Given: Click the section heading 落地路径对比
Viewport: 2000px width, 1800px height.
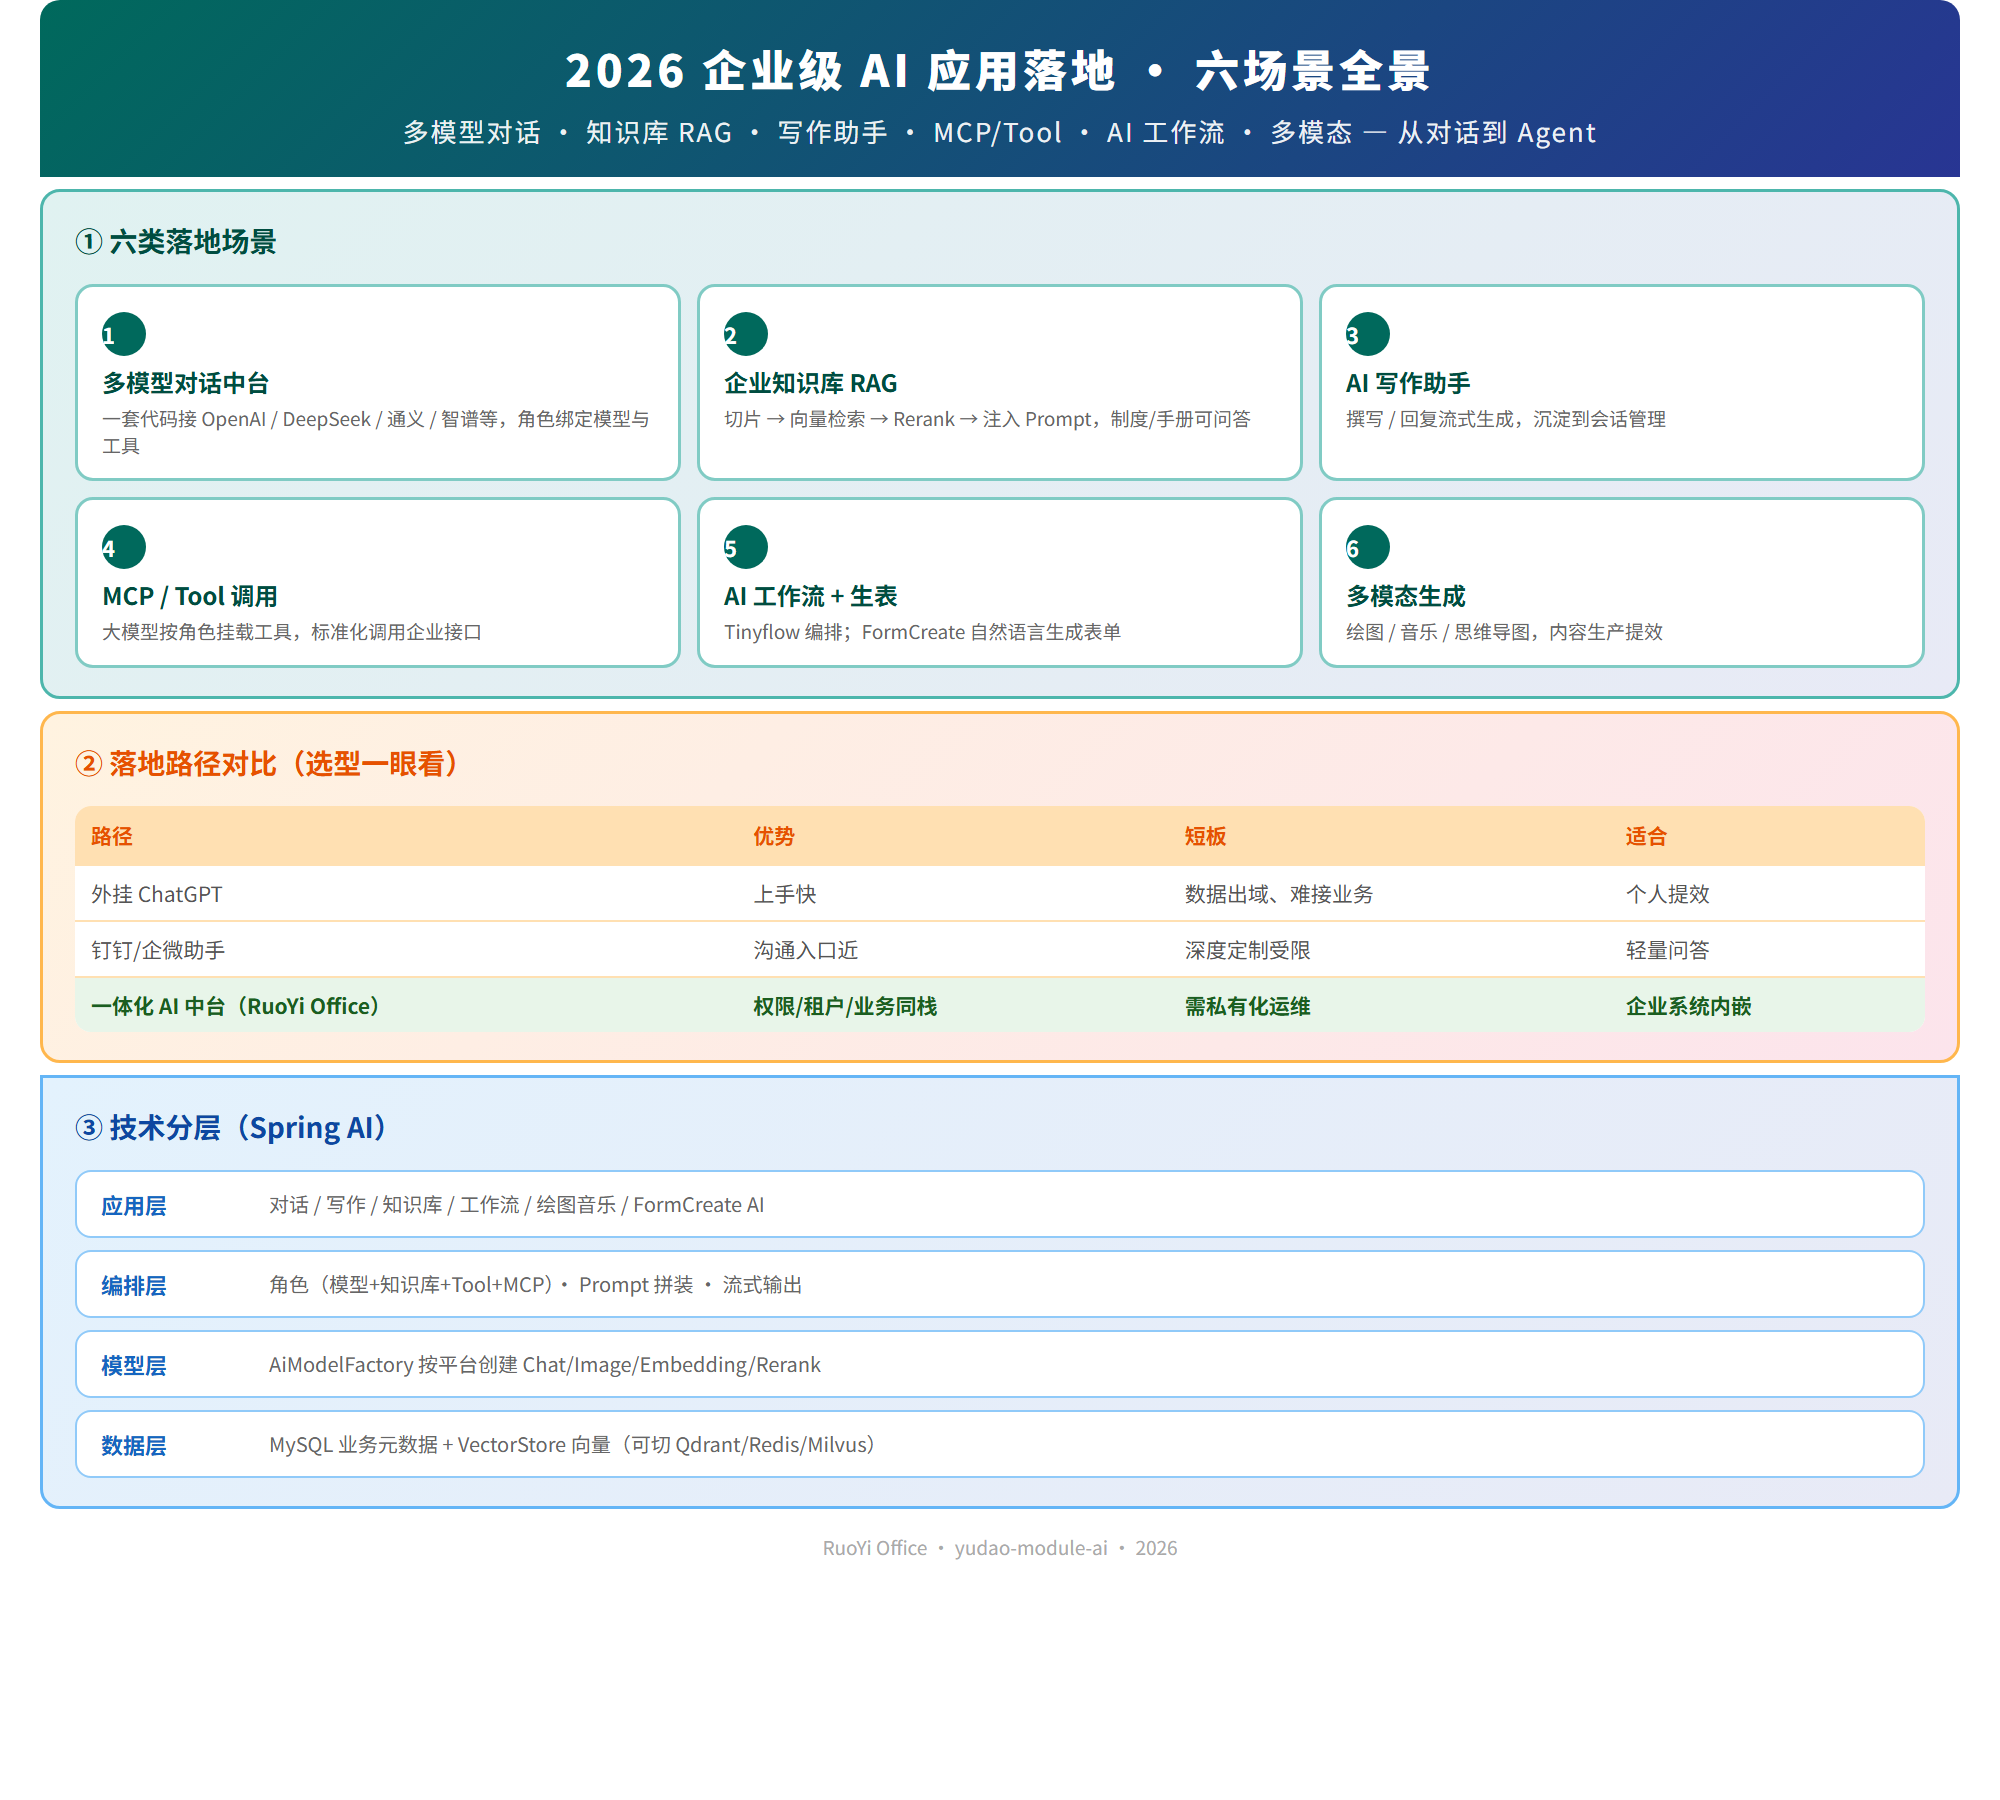Looking at the screenshot, I should click(x=267, y=764).
